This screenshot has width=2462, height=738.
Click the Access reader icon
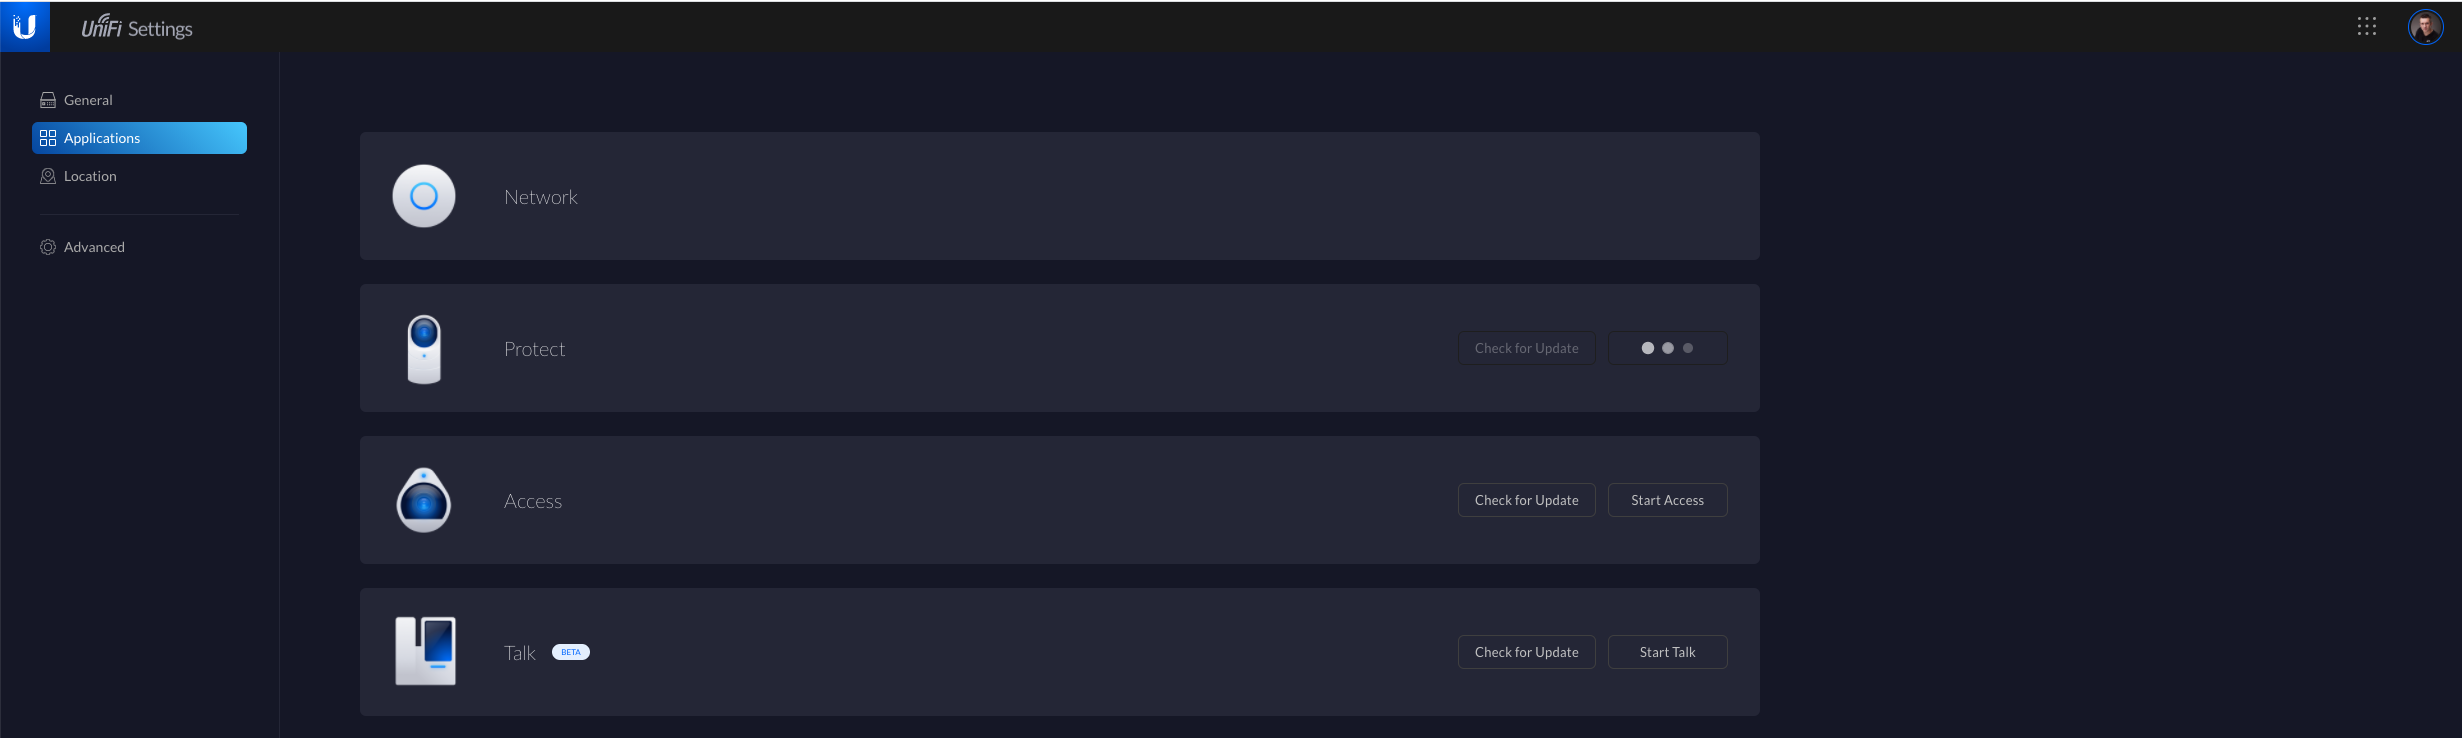pyautogui.click(x=424, y=500)
